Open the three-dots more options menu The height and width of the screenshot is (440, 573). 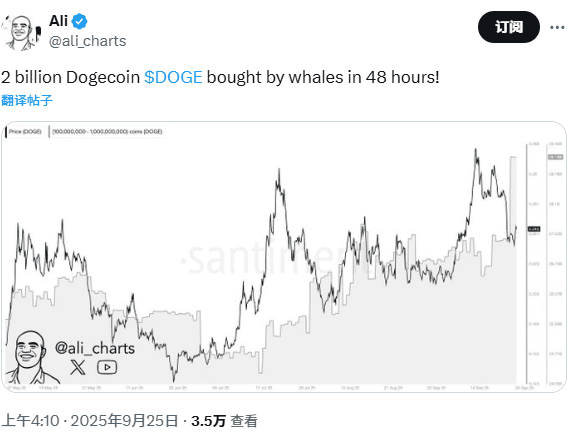557,27
